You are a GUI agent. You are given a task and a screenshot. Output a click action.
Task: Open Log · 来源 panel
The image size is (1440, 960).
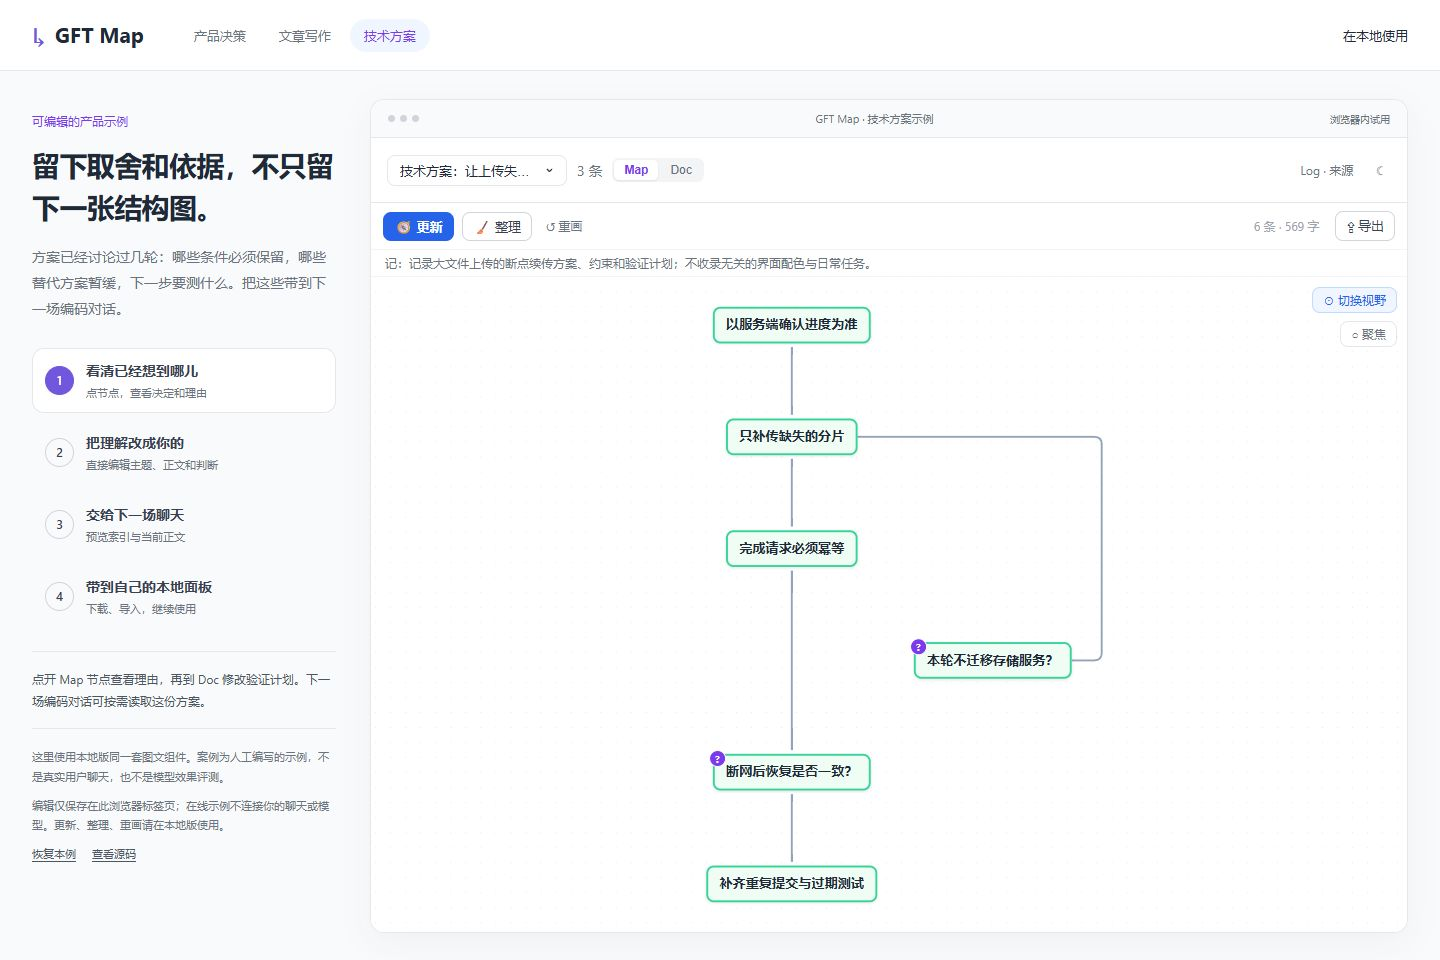point(1327,171)
